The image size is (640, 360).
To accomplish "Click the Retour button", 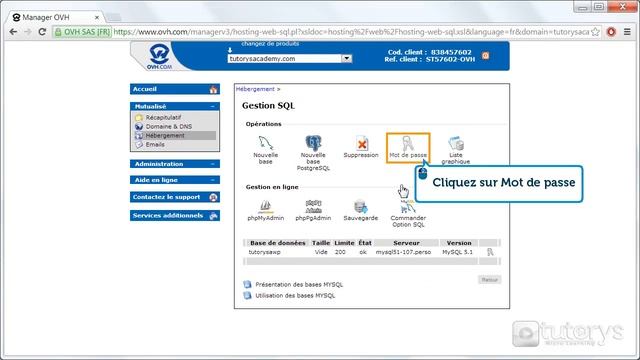I will tap(489, 280).
